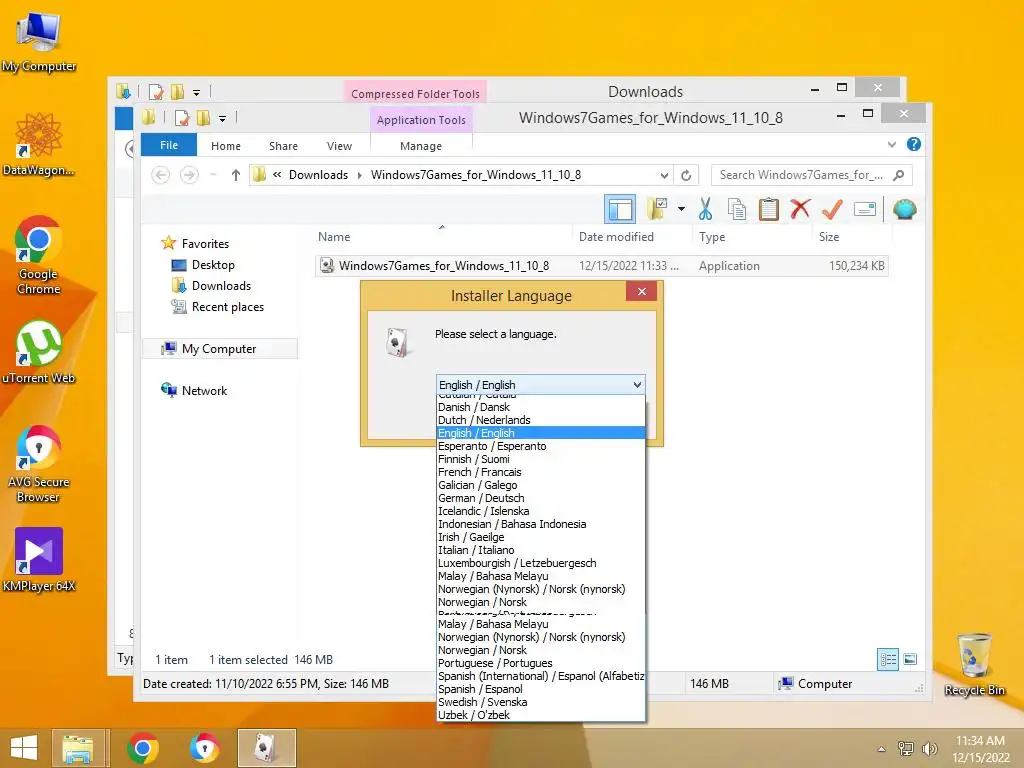This screenshot has width=1024, height=768.
Task: Choose Danish / Dansk language
Action: (x=541, y=407)
